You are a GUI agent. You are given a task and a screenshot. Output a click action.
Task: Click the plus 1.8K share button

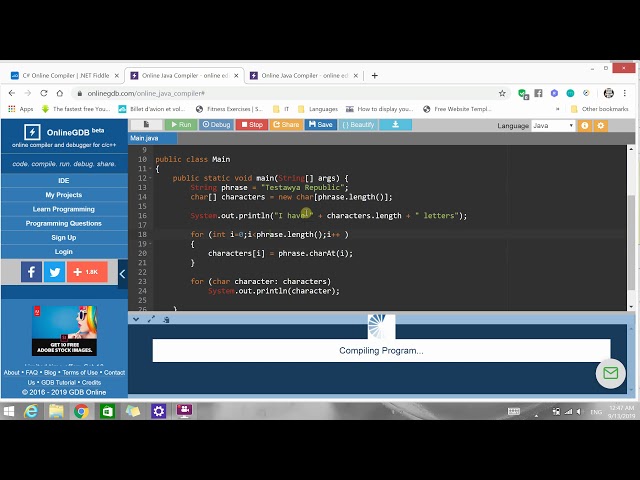(87, 272)
